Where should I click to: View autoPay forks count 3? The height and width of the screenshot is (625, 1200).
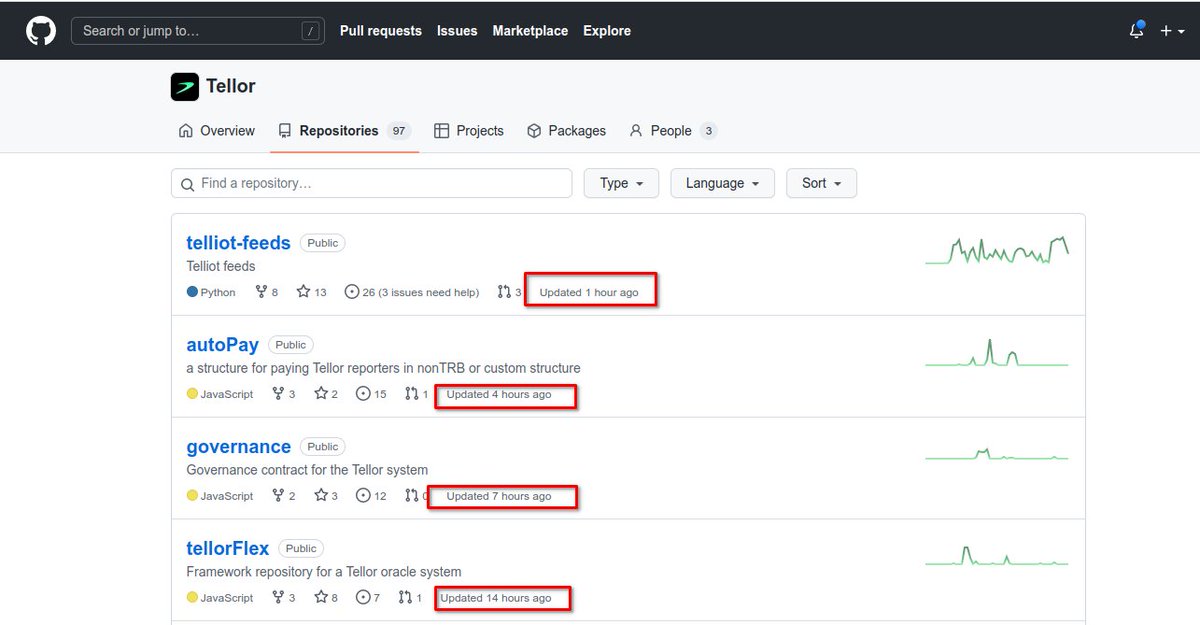[x=284, y=394]
